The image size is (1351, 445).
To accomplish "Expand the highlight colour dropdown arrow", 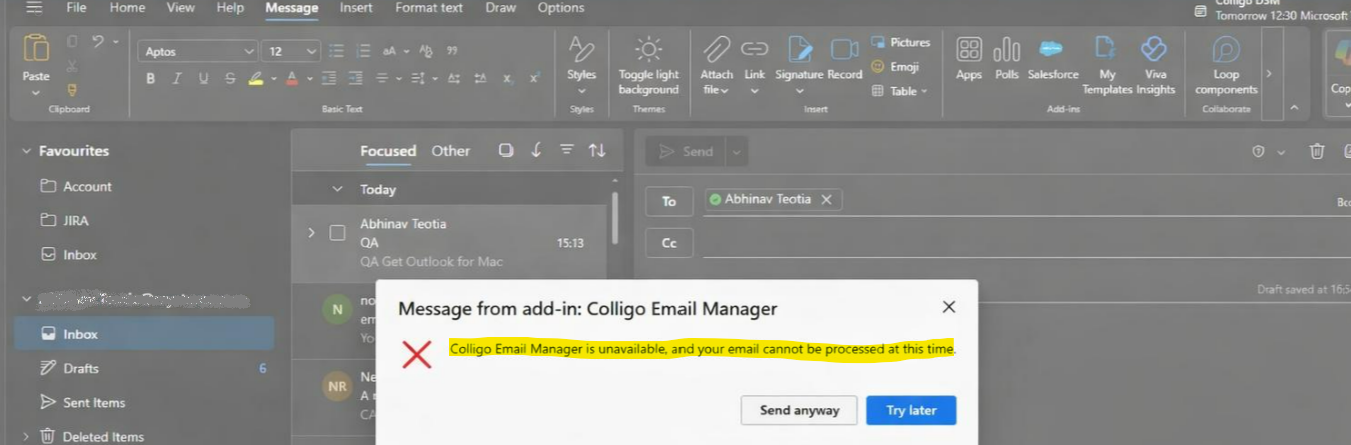I will [x=273, y=78].
